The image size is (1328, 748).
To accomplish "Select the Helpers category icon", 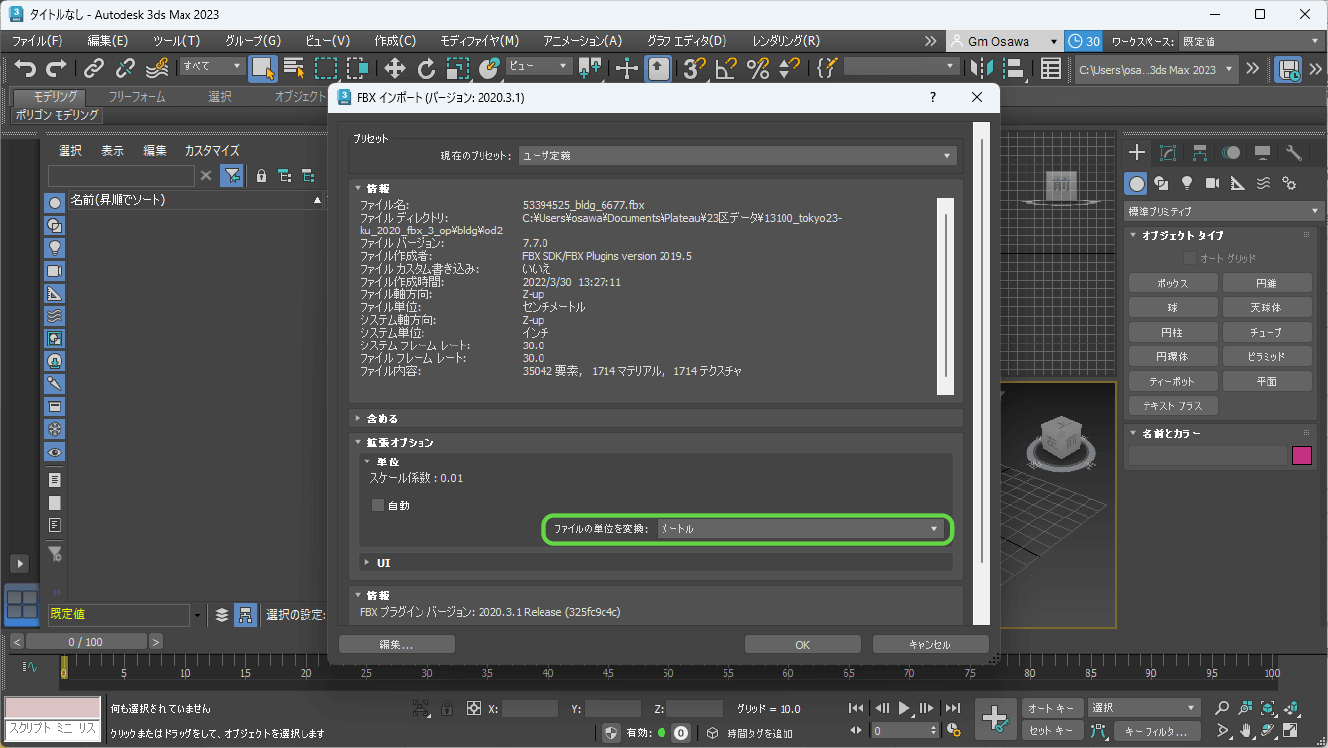I will click(x=1237, y=183).
